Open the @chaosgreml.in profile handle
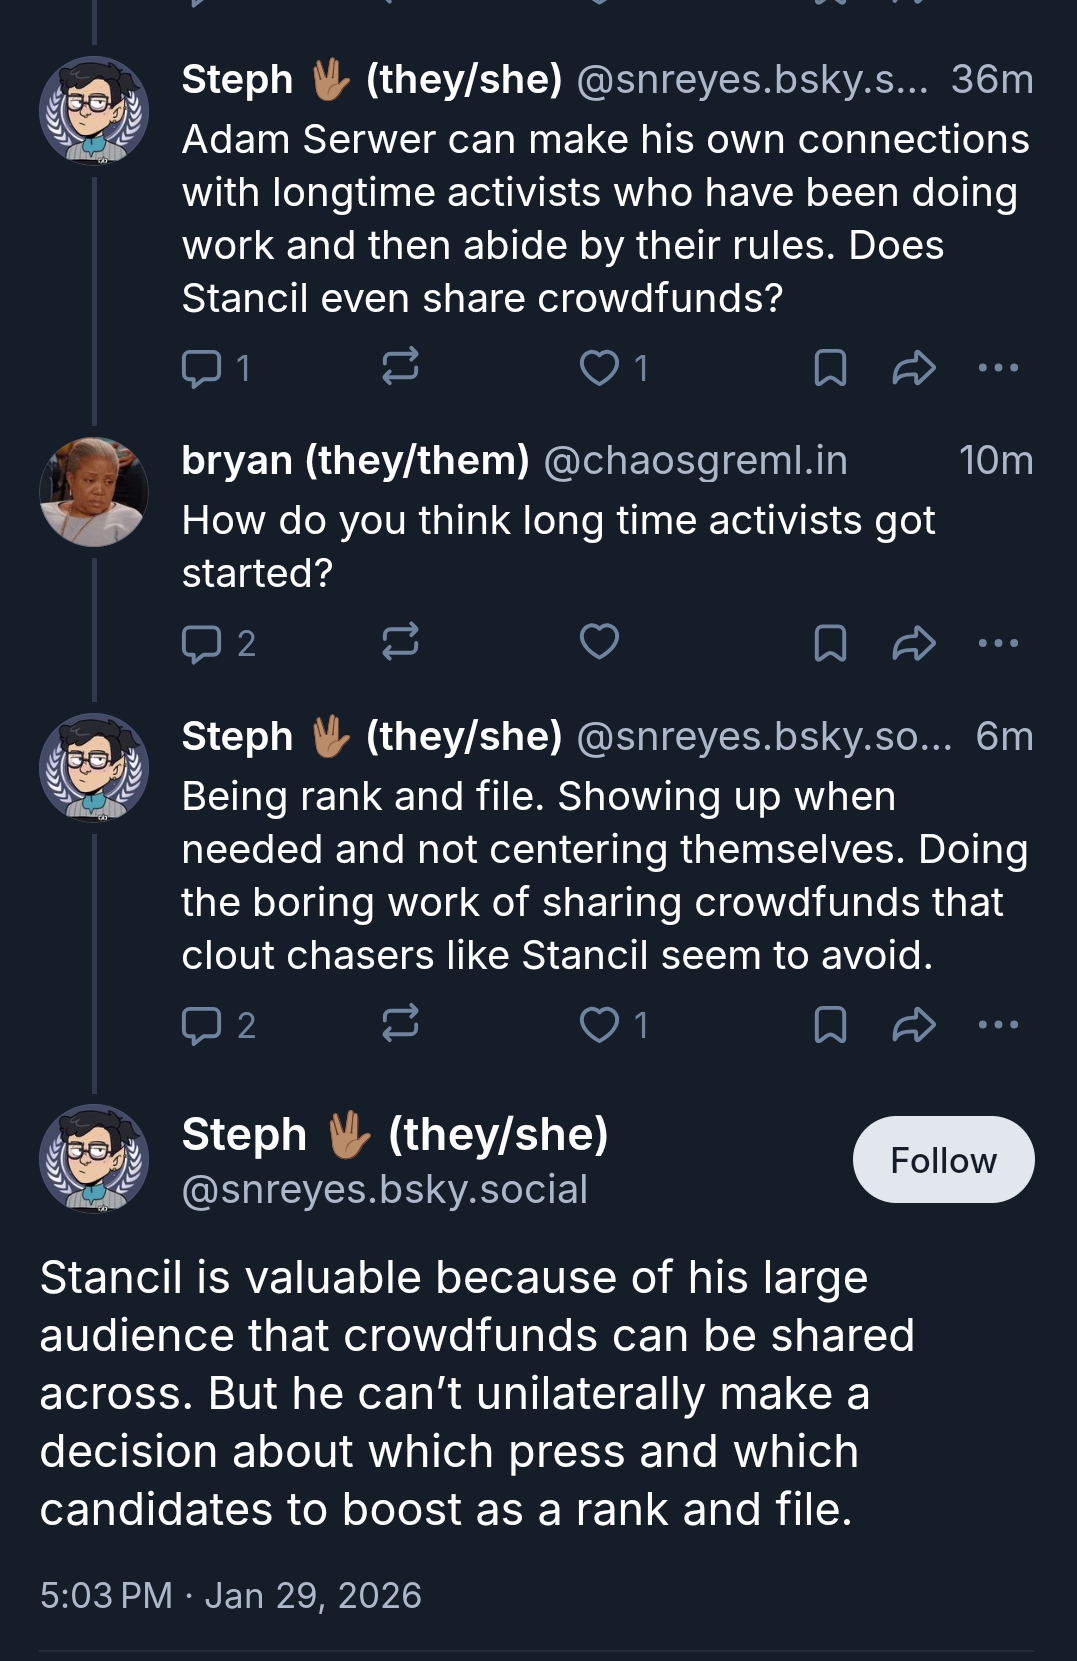Image resolution: width=1077 pixels, height=1661 pixels. click(x=695, y=461)
